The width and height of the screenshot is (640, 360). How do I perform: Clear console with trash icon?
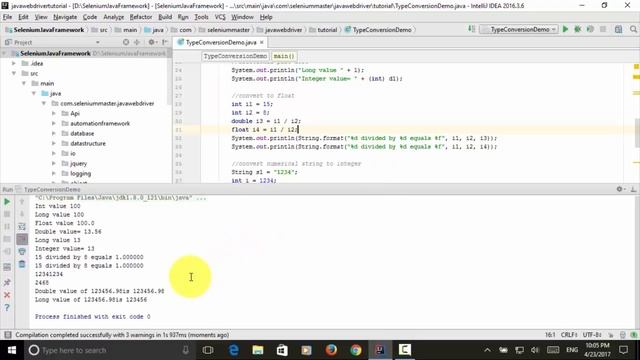[22, 264]
